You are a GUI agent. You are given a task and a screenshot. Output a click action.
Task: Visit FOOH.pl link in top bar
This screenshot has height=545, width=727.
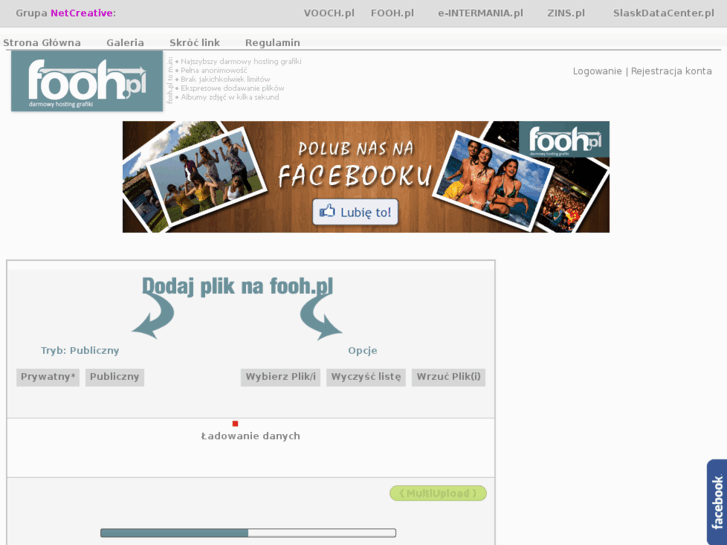(392, 13)
